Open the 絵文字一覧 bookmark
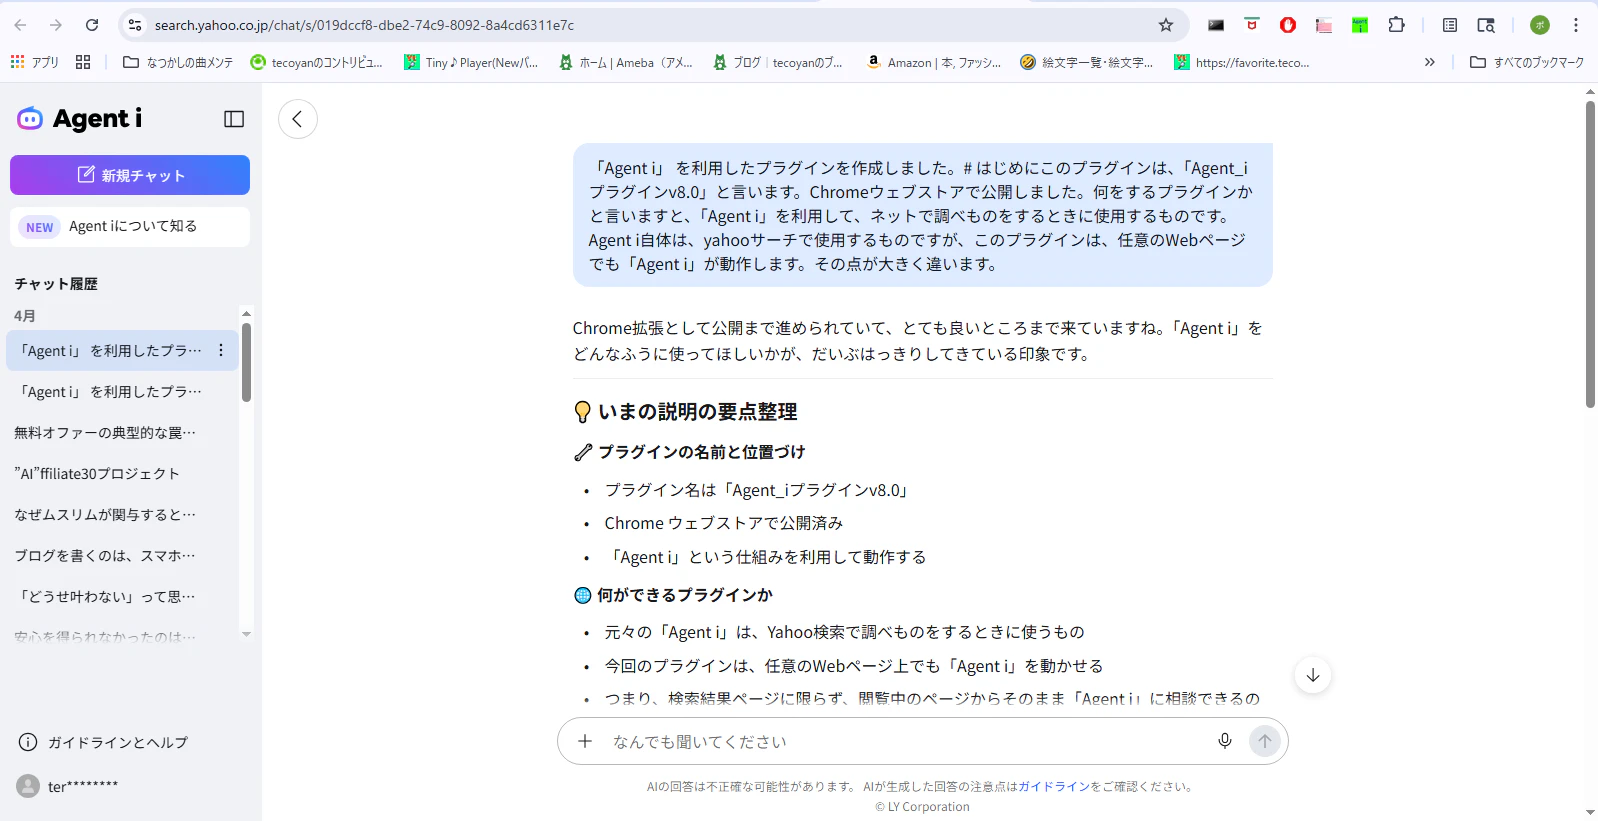This screenshot has height=821, width=1598. click(x=1087, y=62)
